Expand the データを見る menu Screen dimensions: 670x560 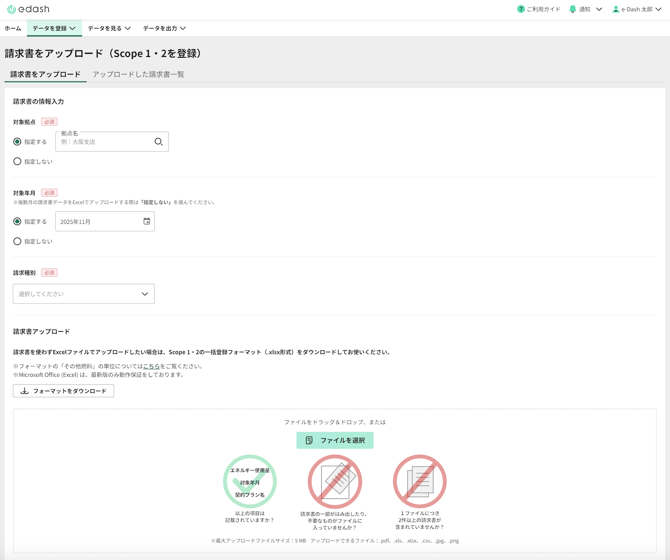click(109, 28)
